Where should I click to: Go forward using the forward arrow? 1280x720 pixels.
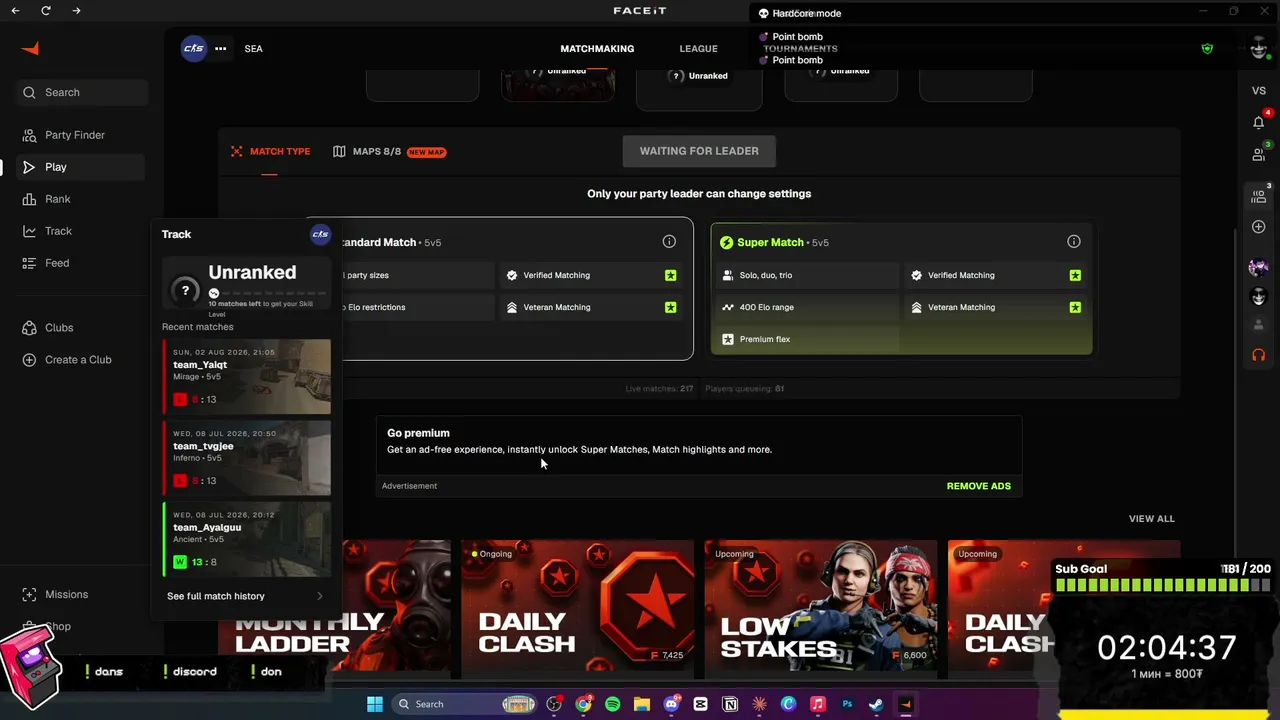[x=77, y=10]
